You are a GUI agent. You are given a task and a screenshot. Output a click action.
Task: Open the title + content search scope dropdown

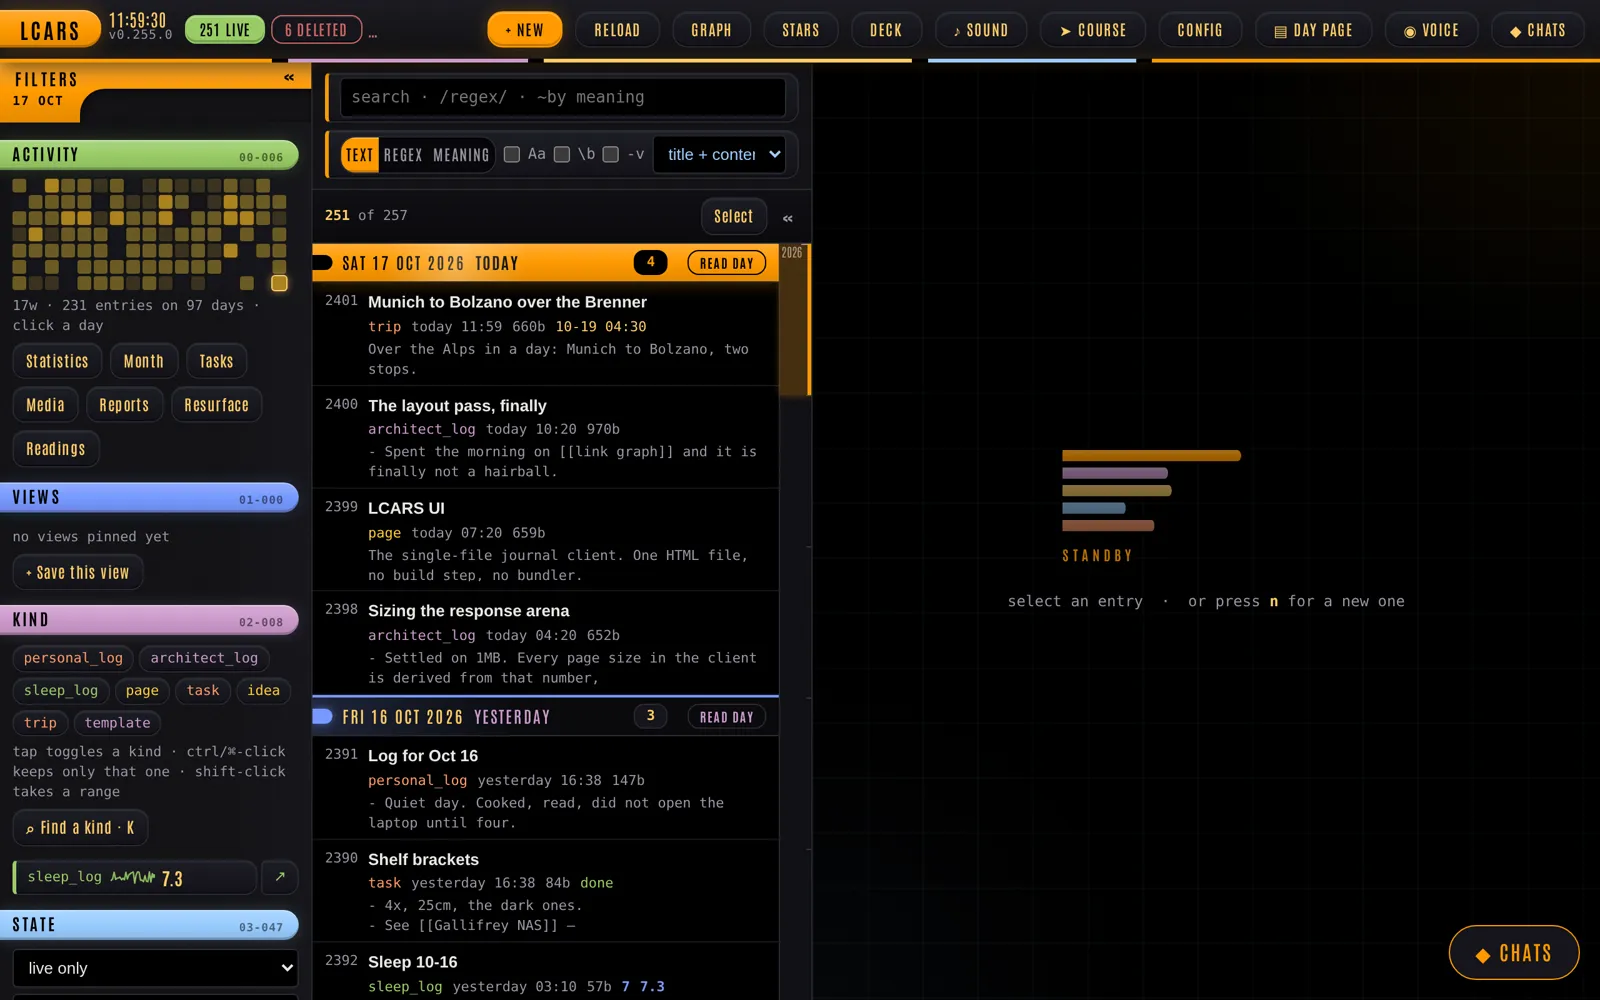(719, 154)
